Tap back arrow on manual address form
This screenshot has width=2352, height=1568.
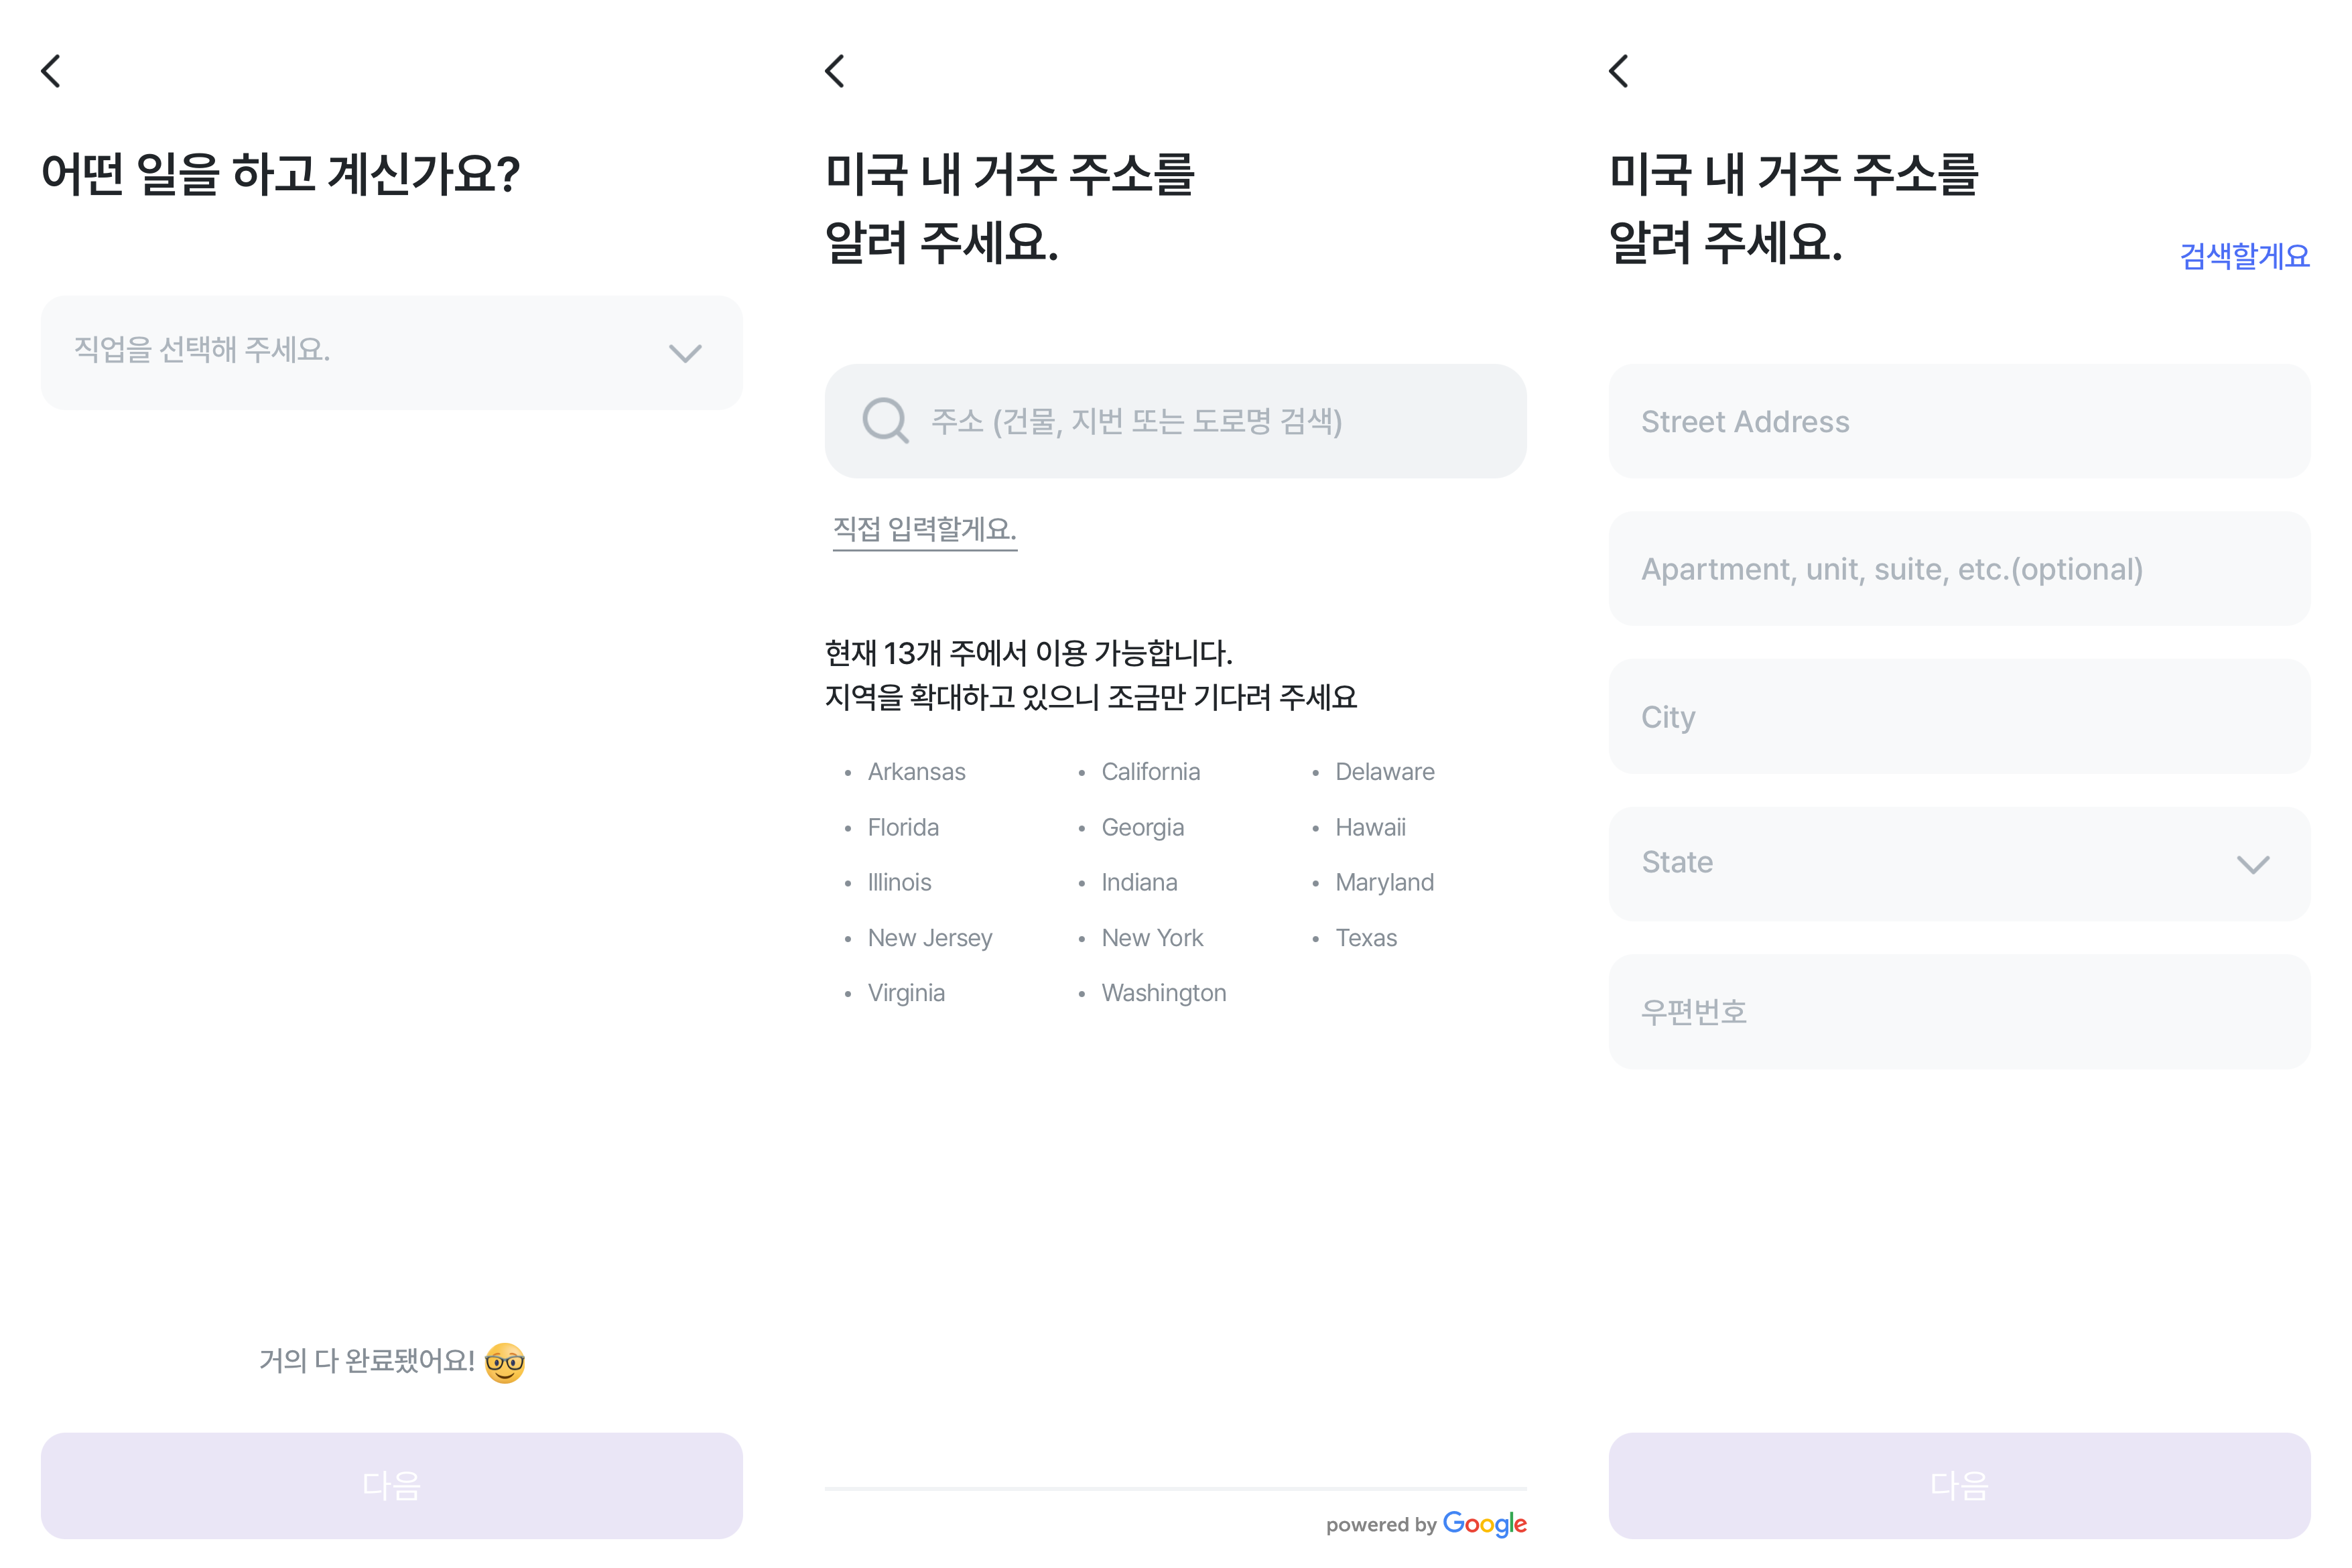[x=1619, y=71]
